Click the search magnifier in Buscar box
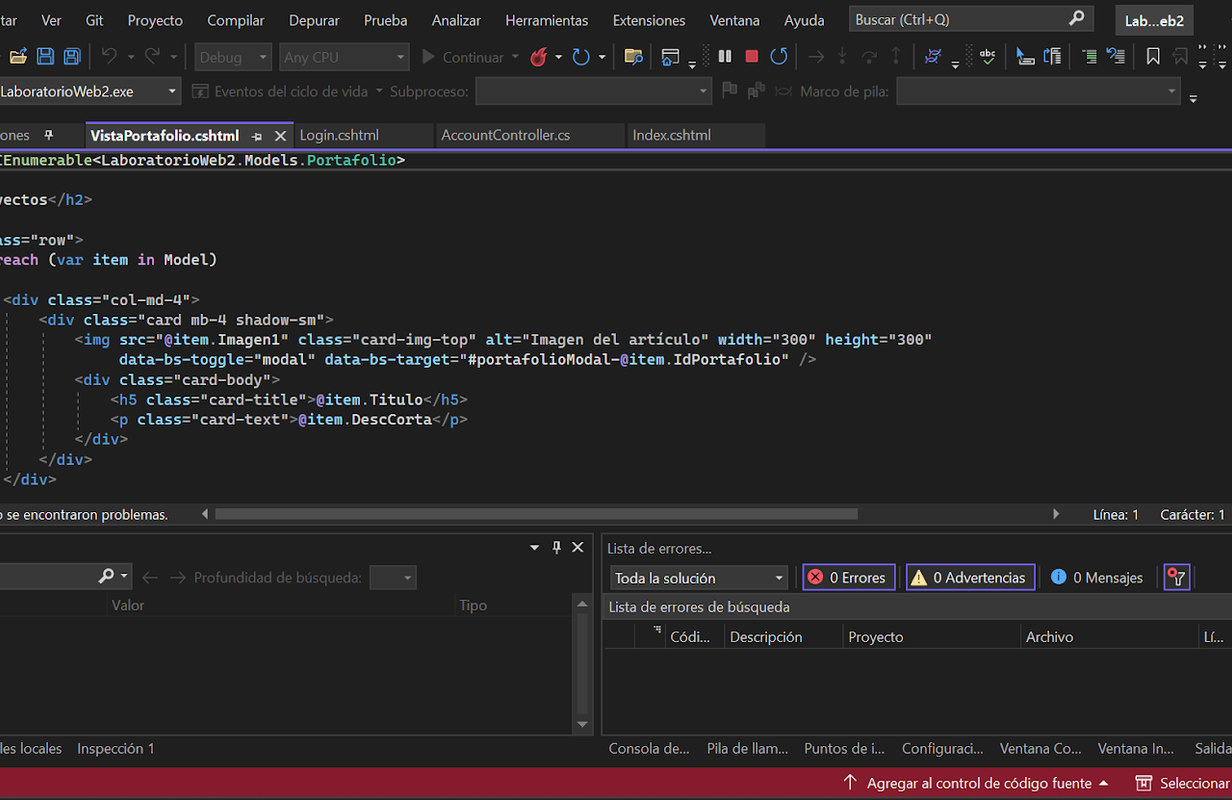Image resolution: width=1232 pixels, height=800 pixels. [x=1076, y=19]
